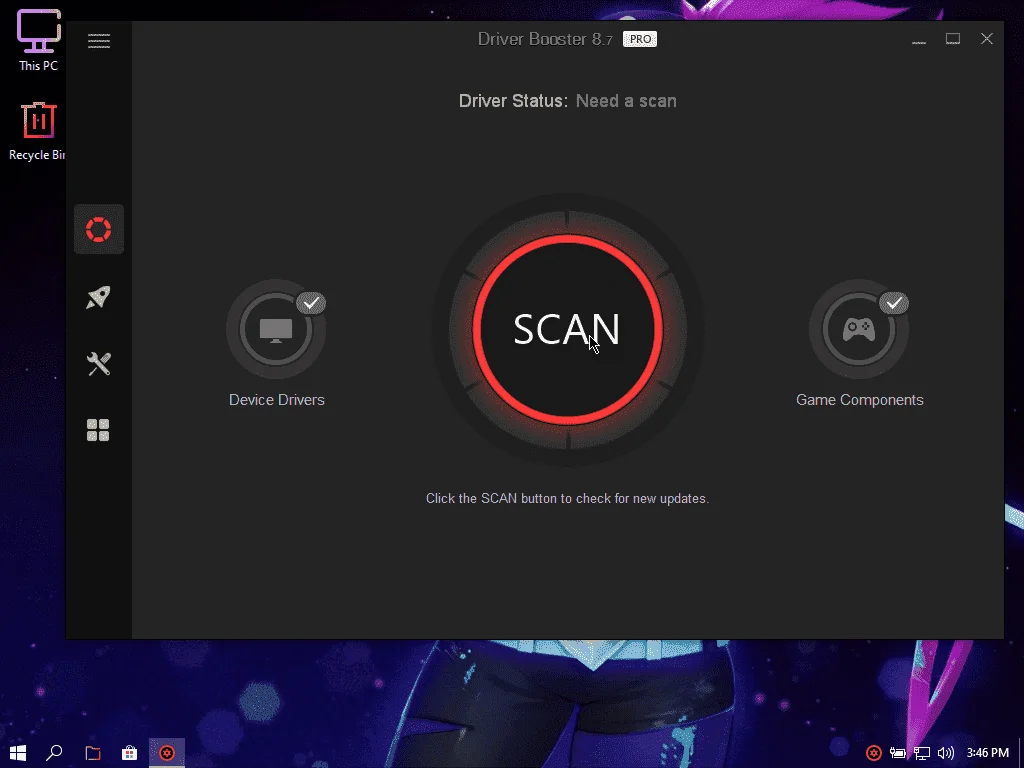This screenshot has width=1024, height=768.
Task: Toggle the Game Components checkmark
Action: pyautogui.click(x=894, y=303)
